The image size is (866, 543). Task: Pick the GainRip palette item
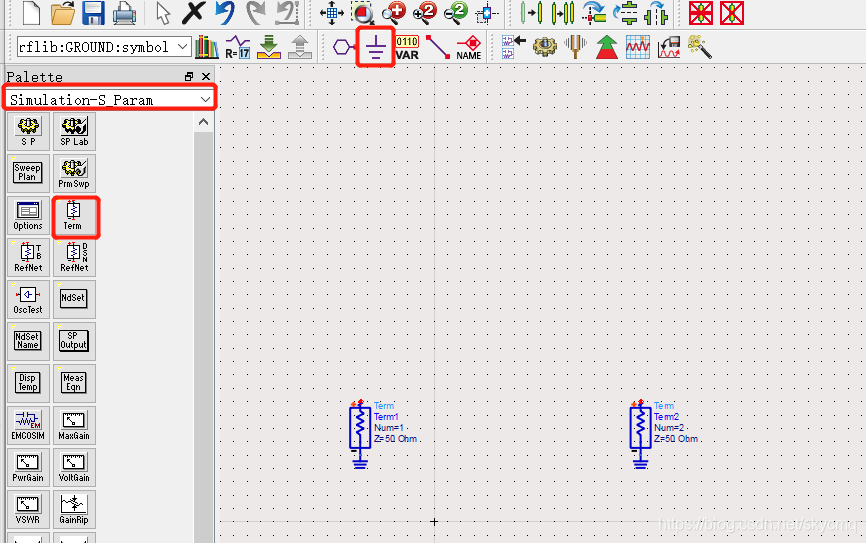coord(74,509)
